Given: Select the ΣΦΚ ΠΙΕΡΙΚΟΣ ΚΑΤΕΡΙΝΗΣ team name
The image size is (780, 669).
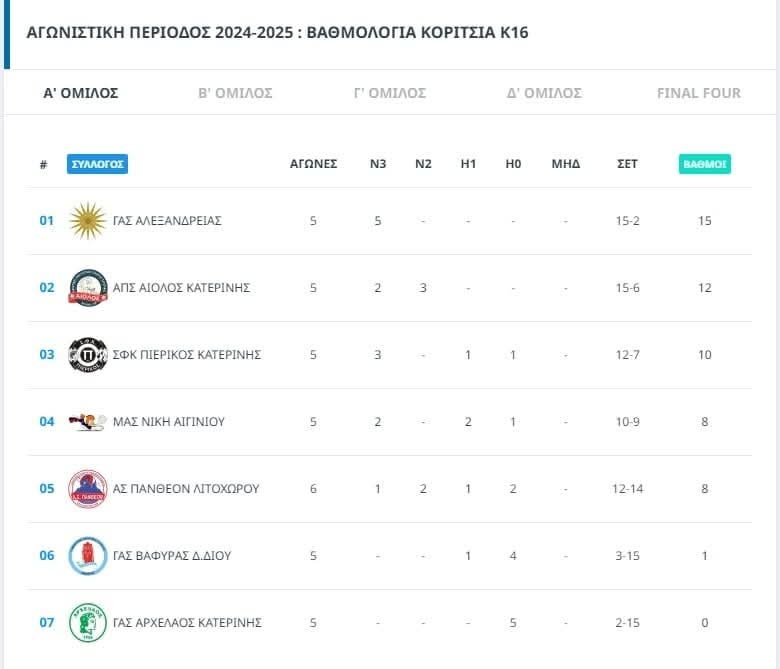Looking at the screenshot, I should coord(187,355).
